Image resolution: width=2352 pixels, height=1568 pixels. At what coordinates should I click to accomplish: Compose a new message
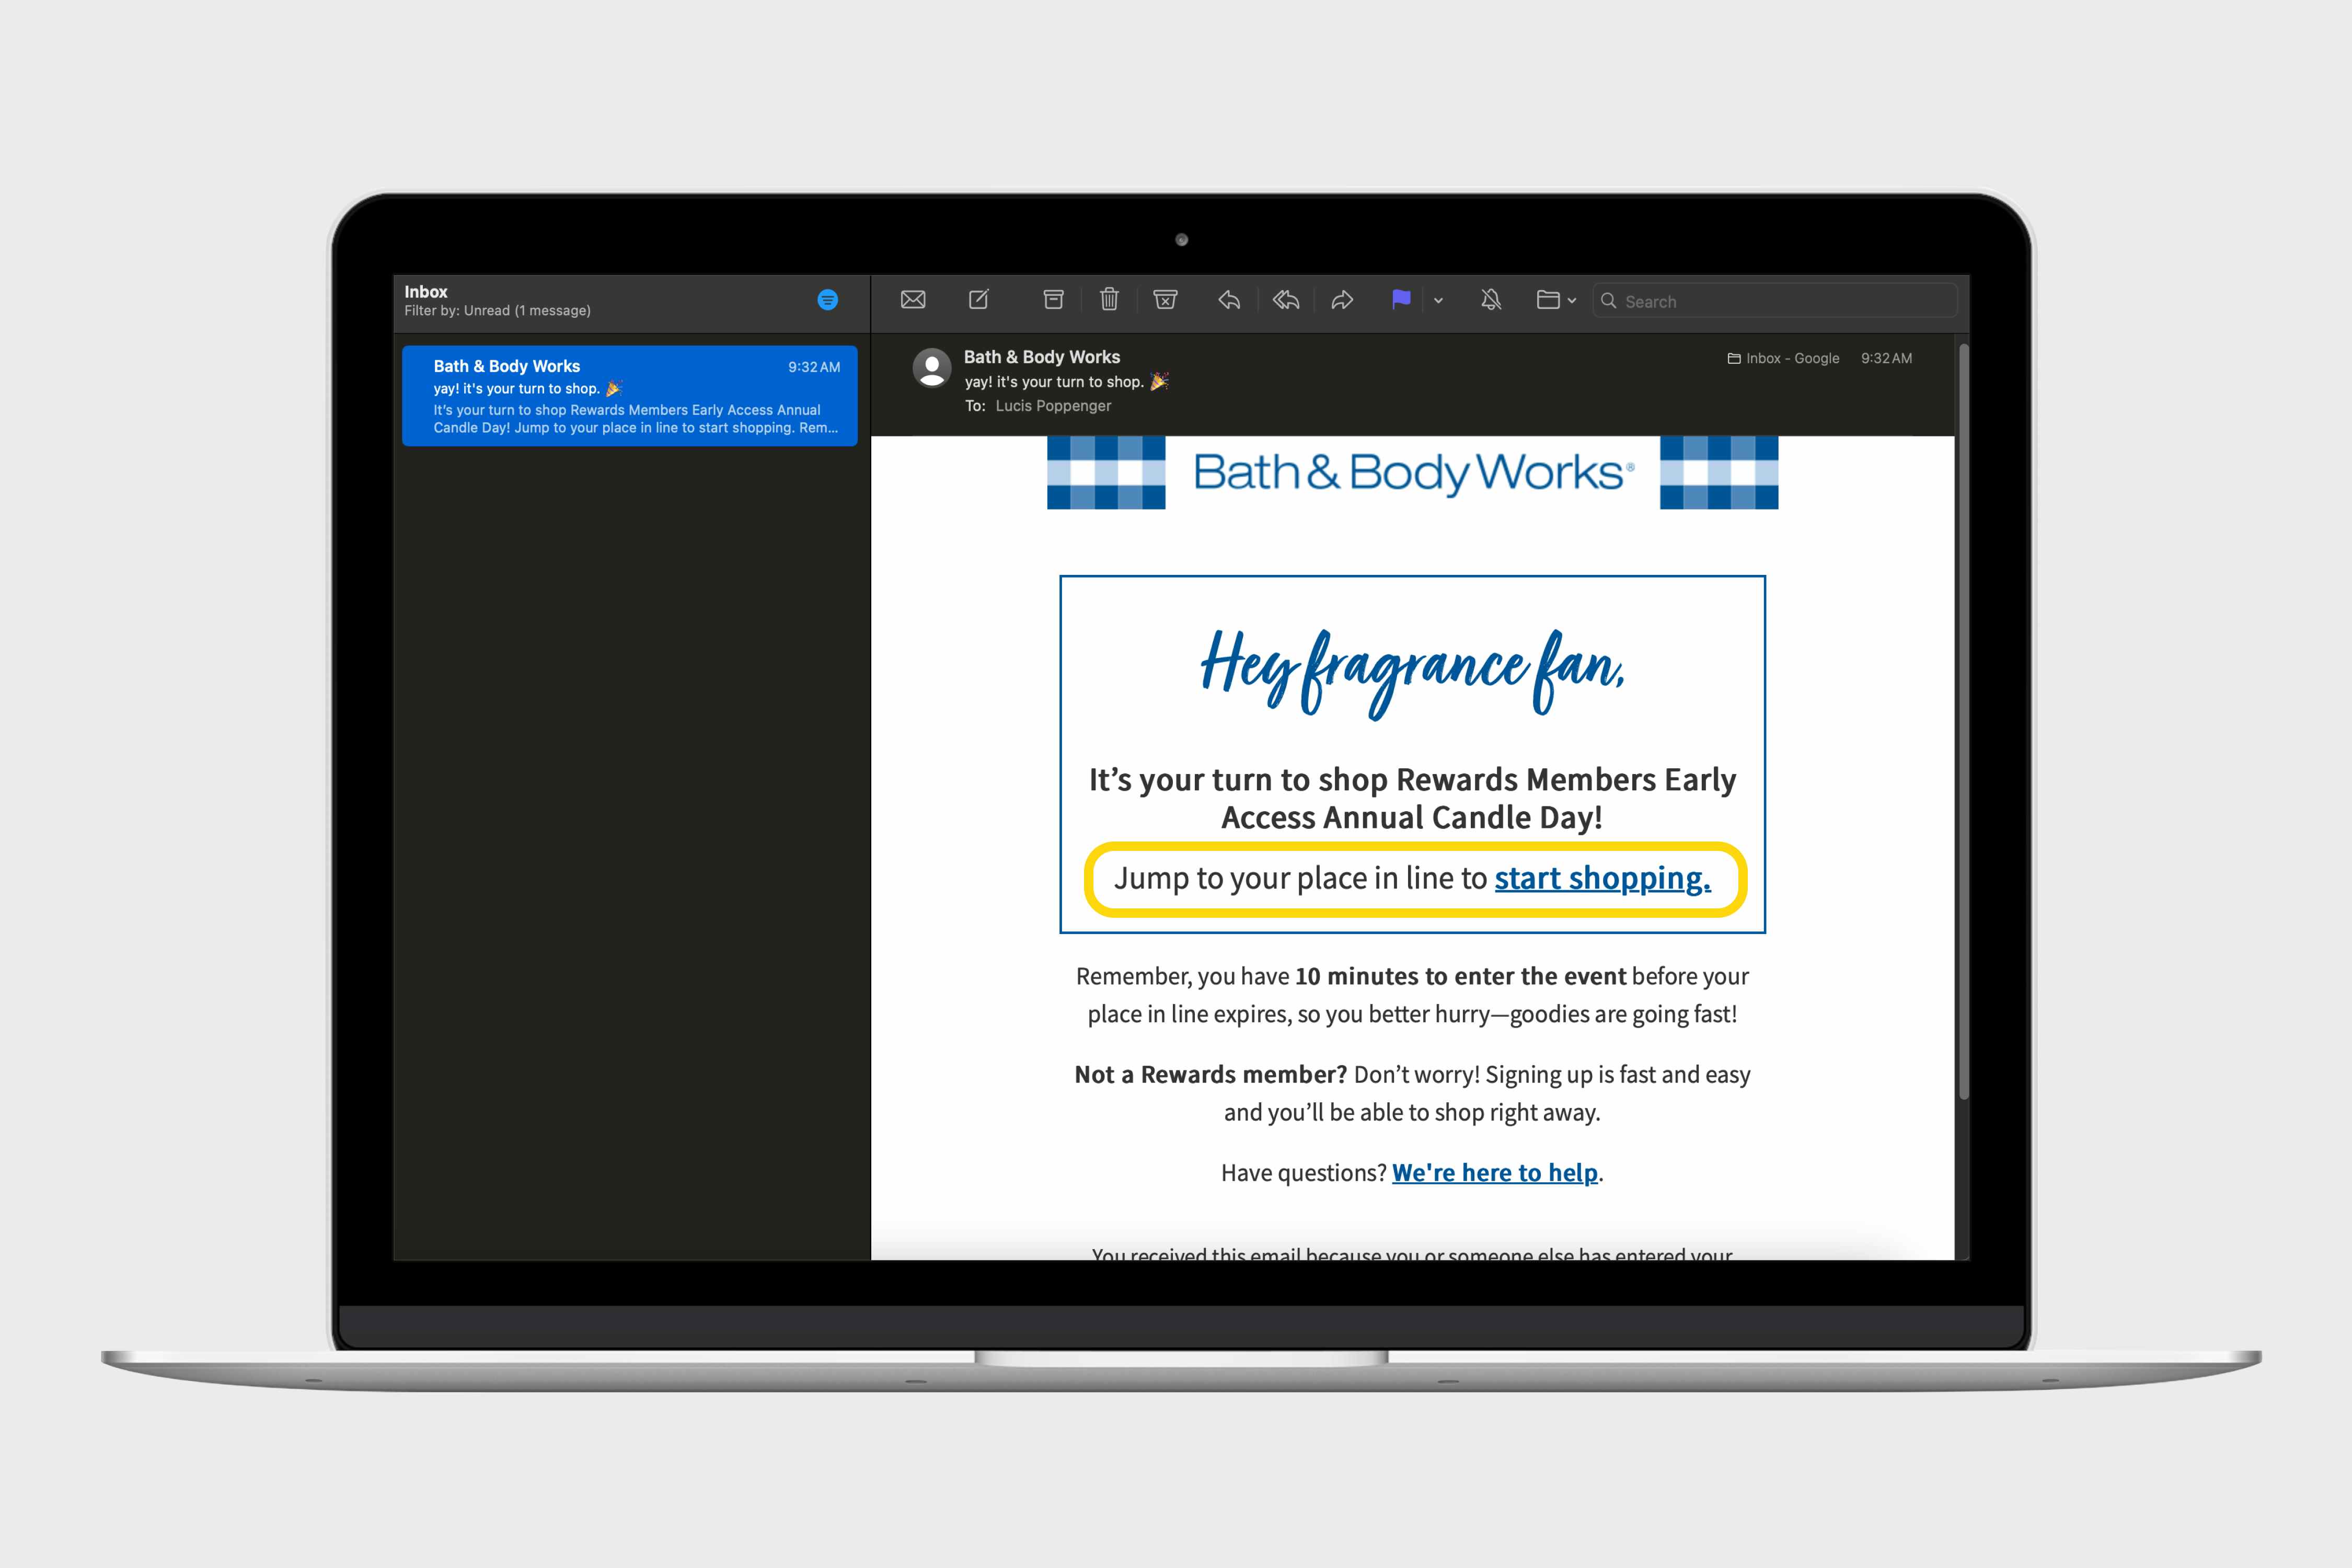pyautogui.click(x=979, y=300)
